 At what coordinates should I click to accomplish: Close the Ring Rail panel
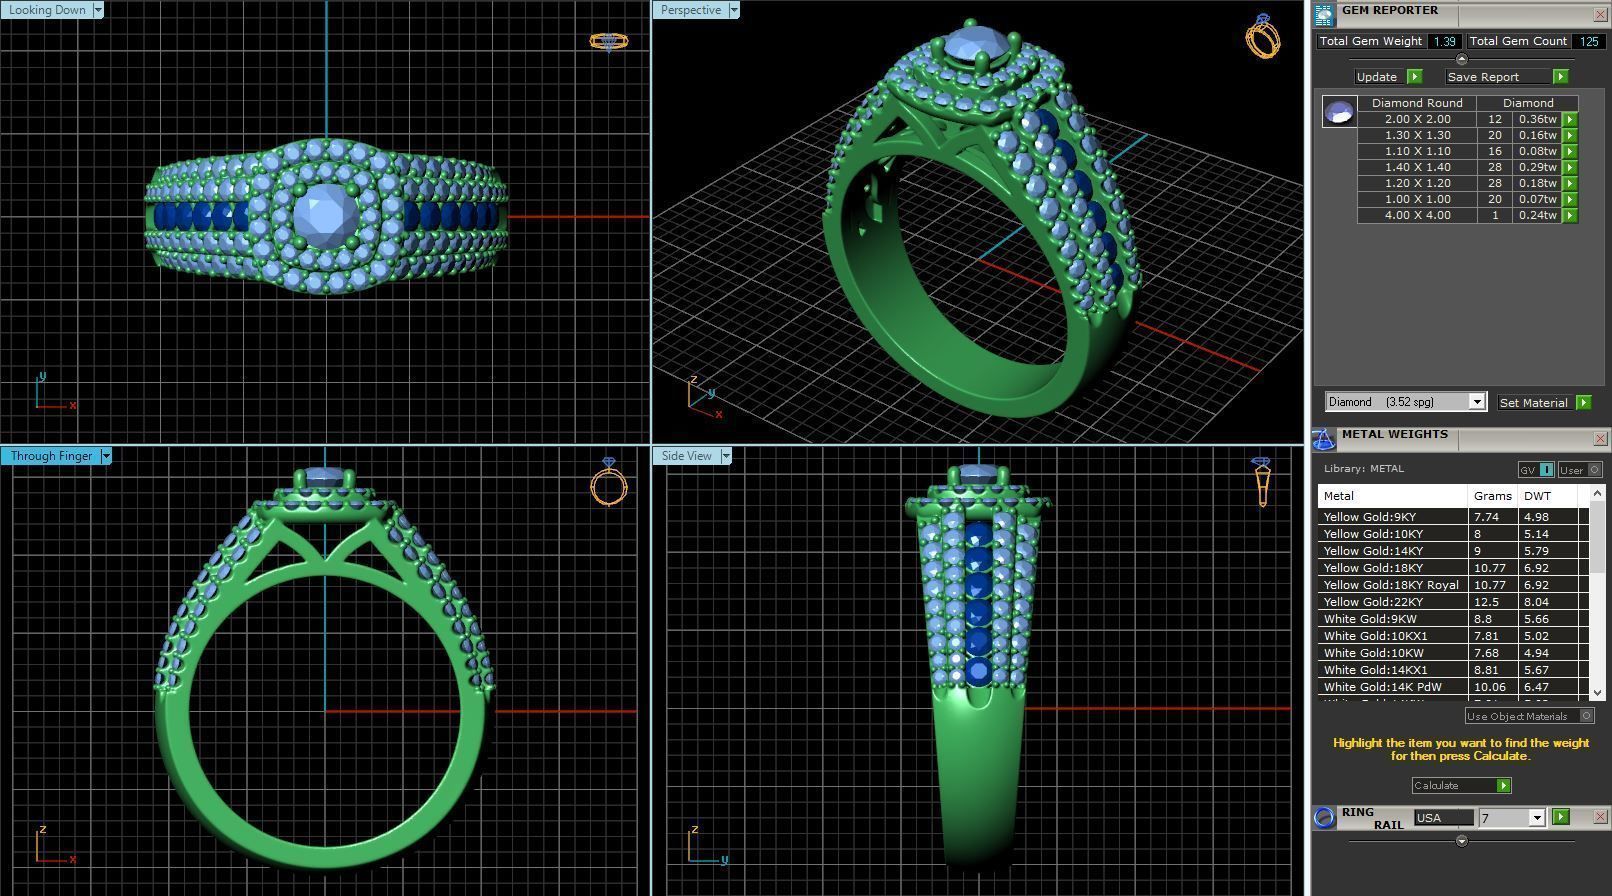tap(1599, 817)
